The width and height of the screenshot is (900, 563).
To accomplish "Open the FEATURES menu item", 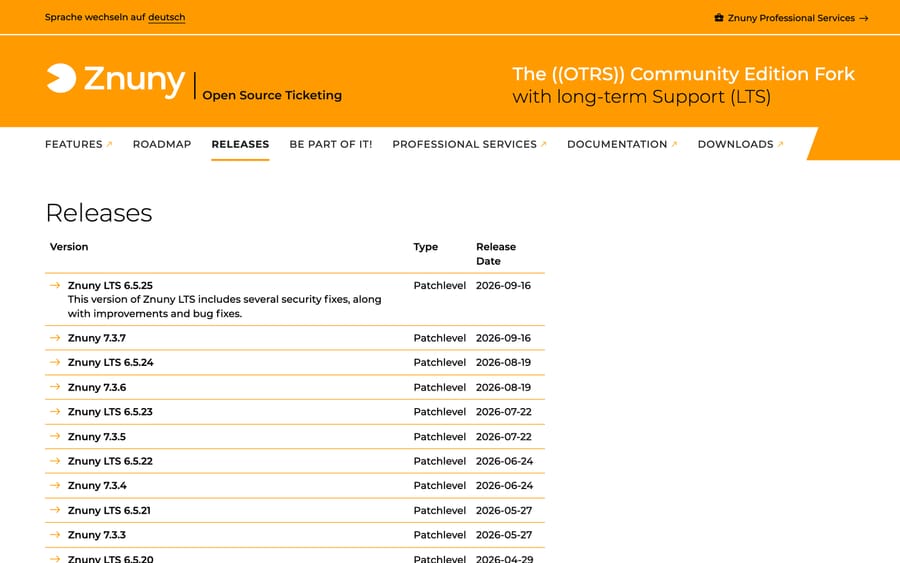I will pos(73,144).
